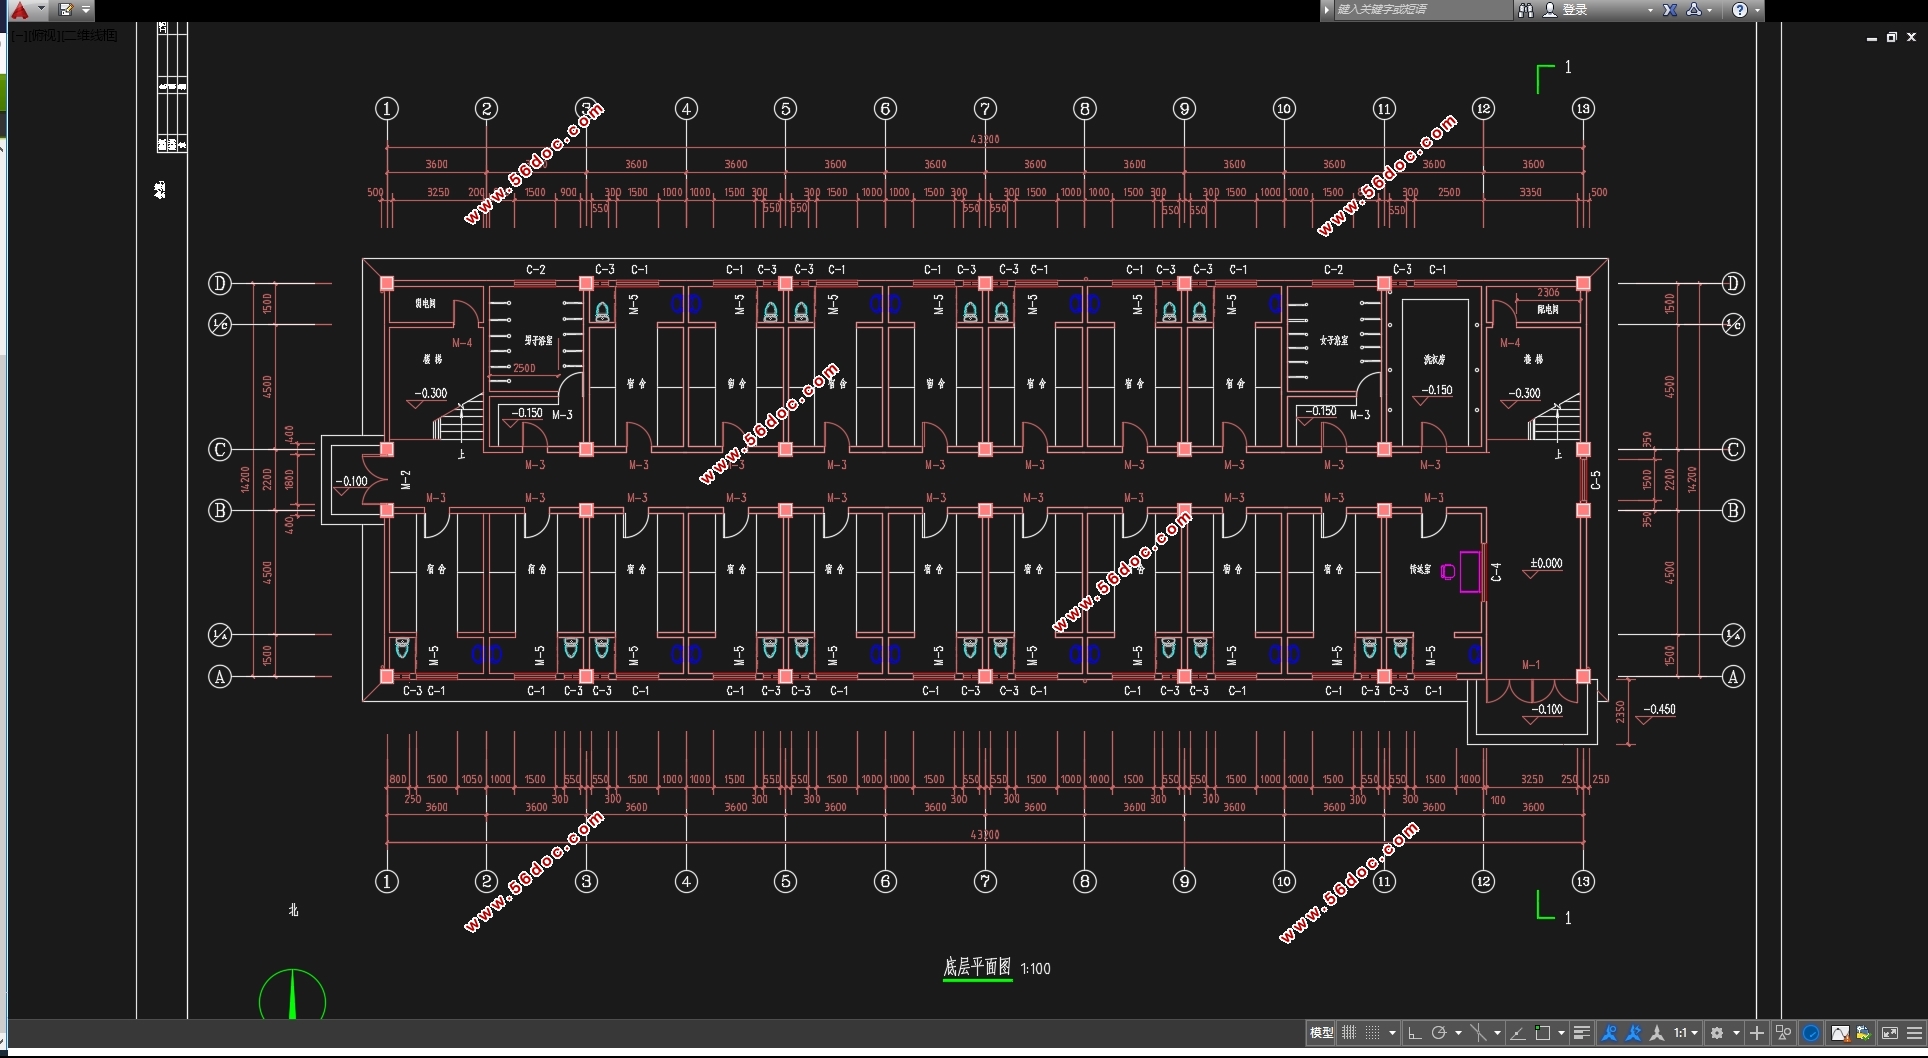
Task: Switch to the 模型 model space button
Action: [x=1322, y=1033]
